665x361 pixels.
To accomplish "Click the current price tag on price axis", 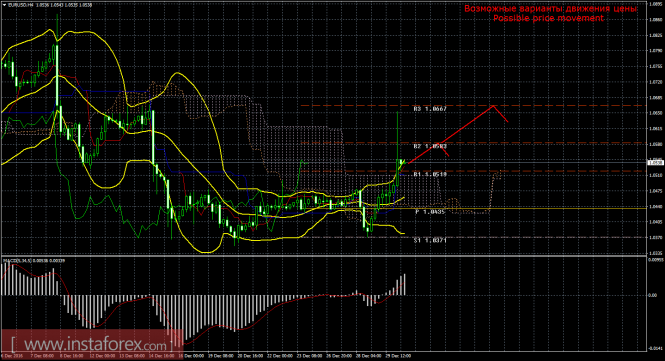I will click(x=656, y=162).
